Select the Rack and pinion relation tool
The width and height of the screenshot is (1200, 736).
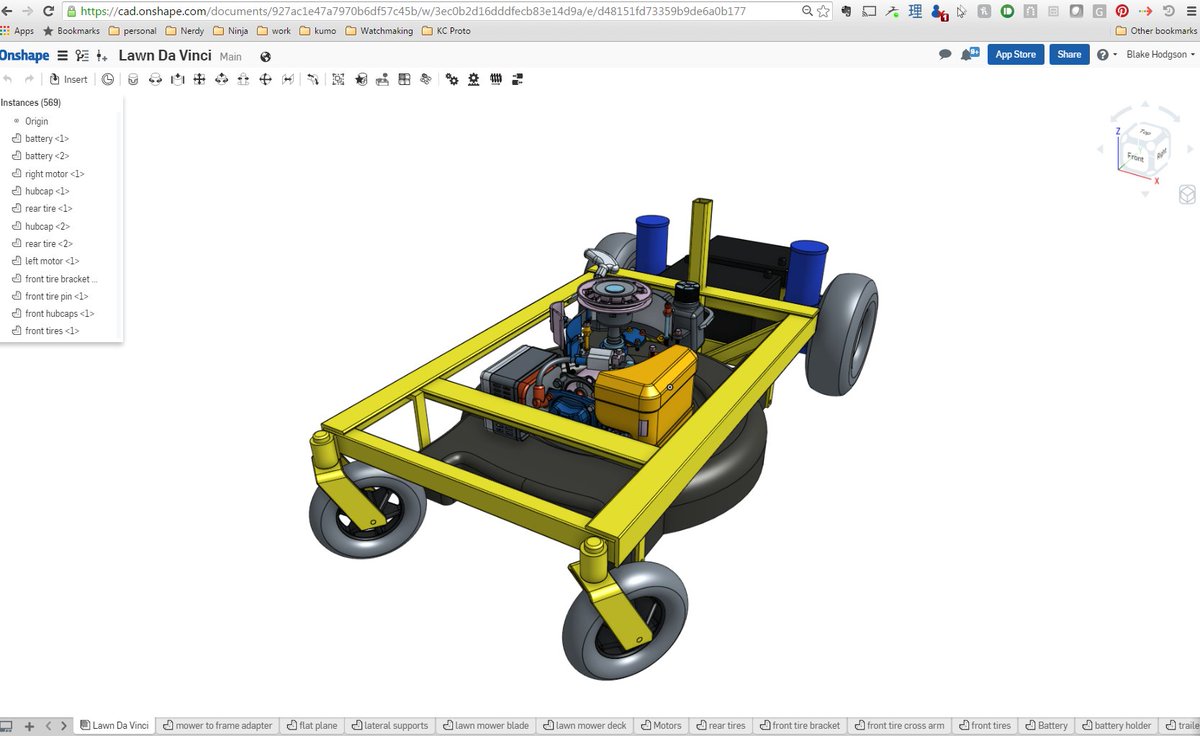[473, 79]
